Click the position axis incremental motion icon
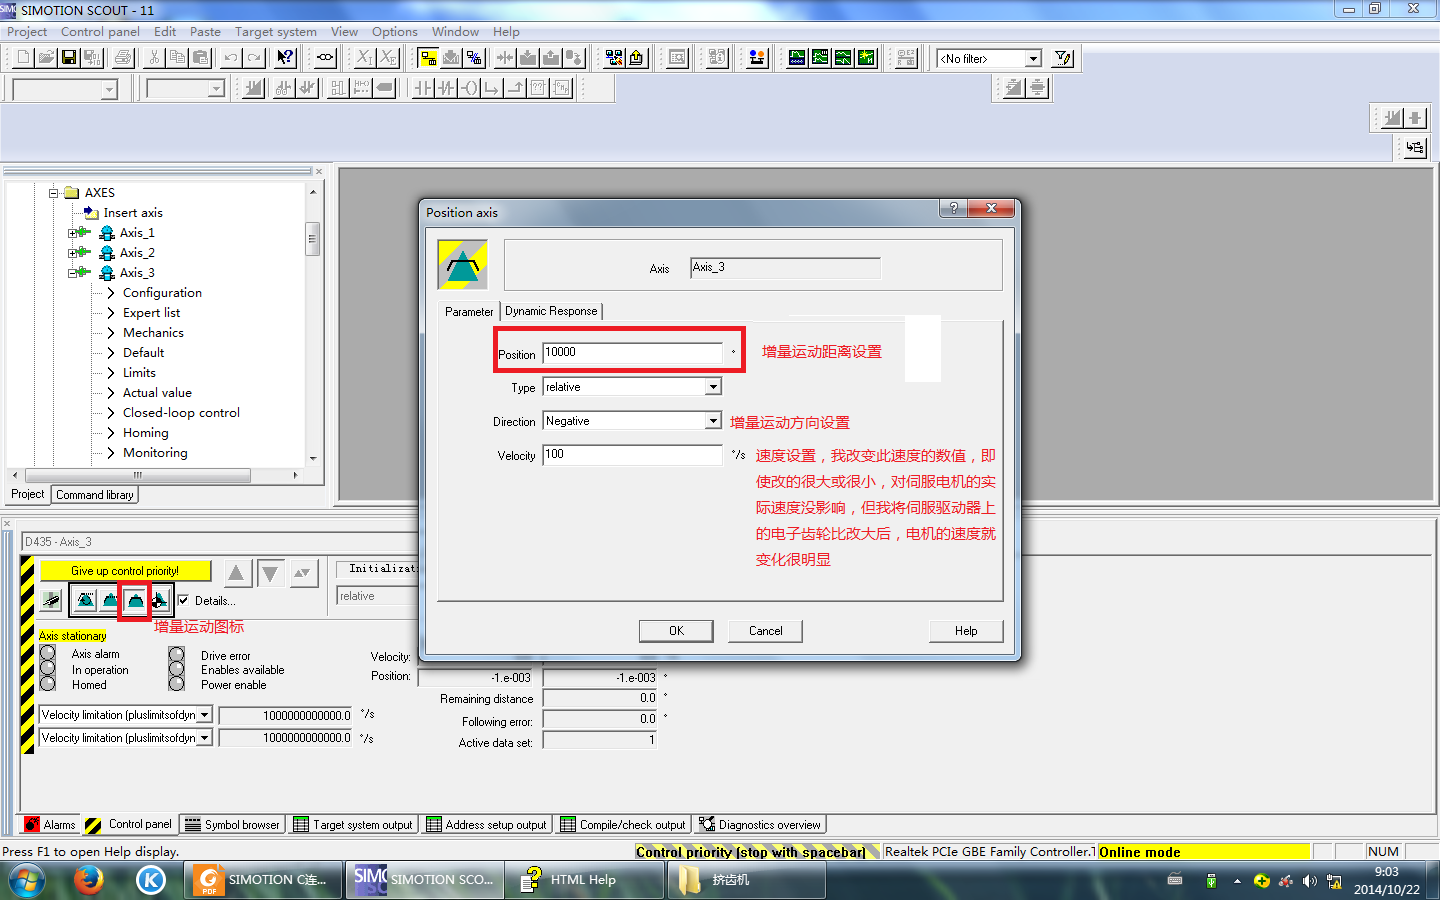This screenshot has width=1440, height=900. [x=135, y=600]
